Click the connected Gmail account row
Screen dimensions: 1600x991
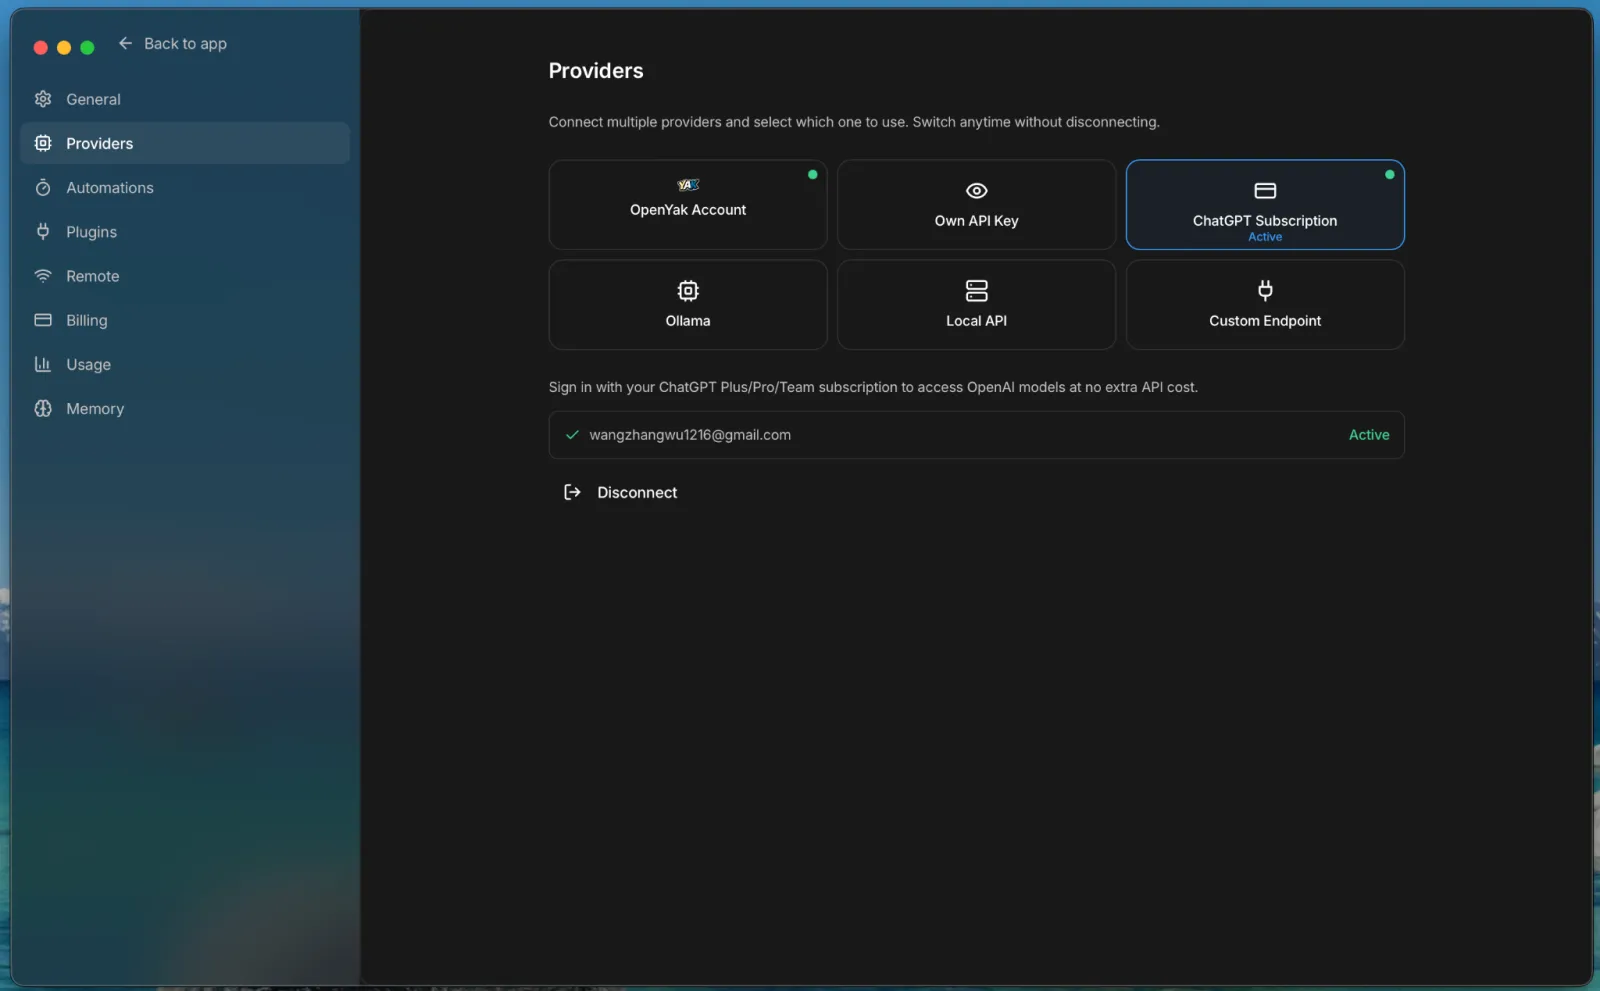975,435
